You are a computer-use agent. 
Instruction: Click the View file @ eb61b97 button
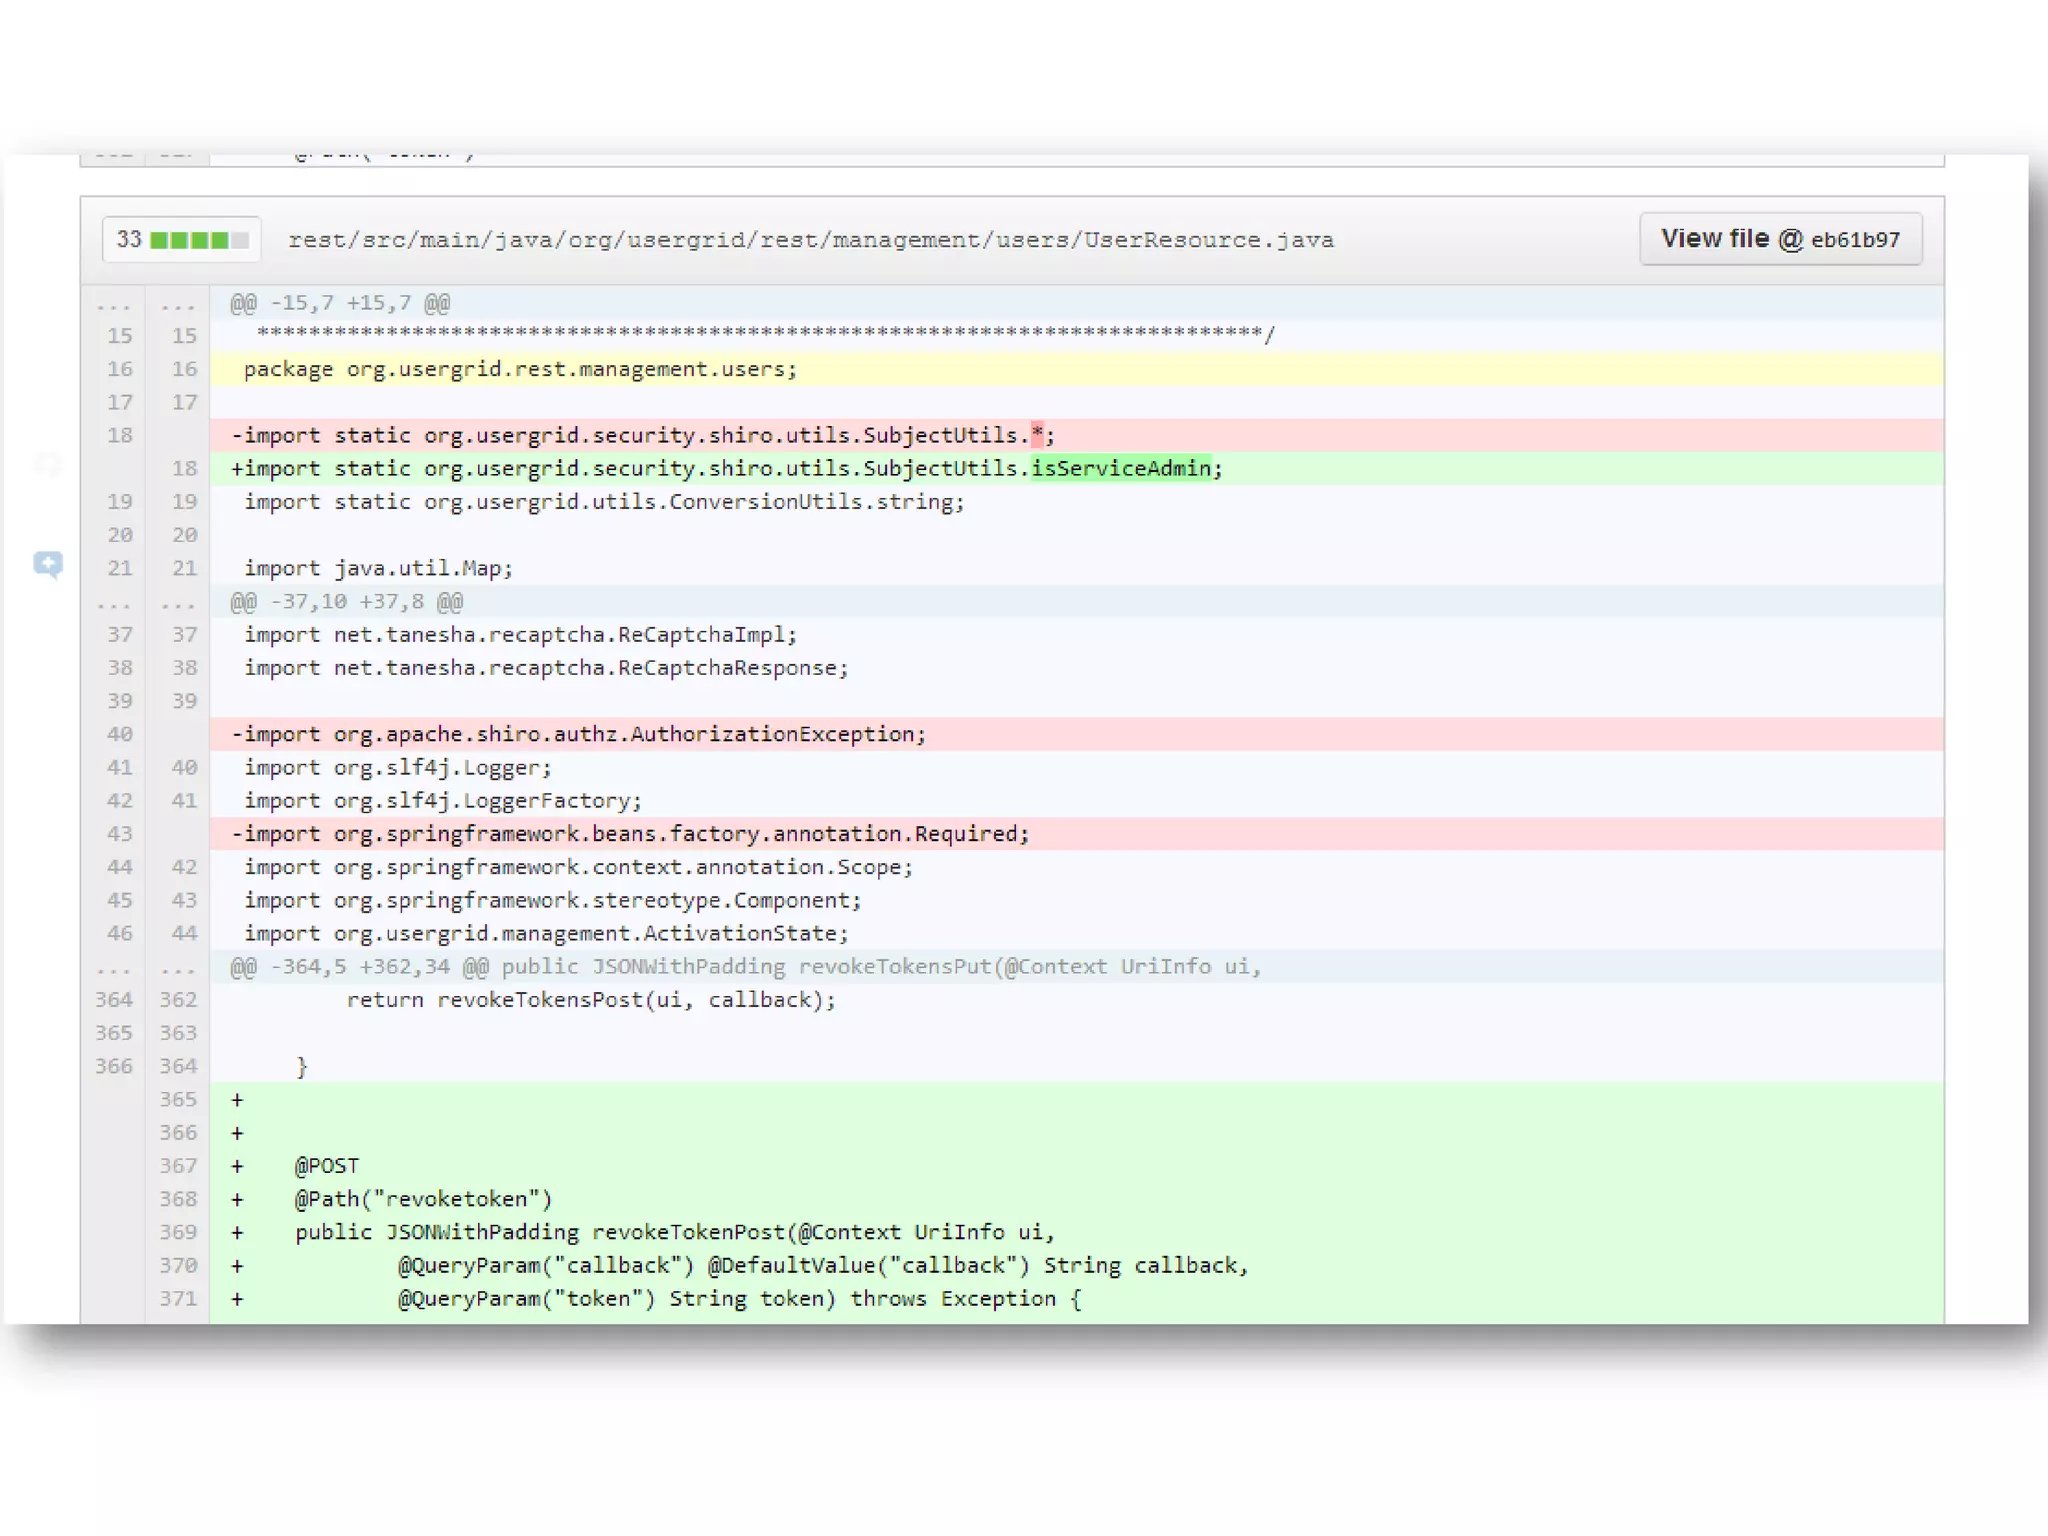pos(1780,239)
